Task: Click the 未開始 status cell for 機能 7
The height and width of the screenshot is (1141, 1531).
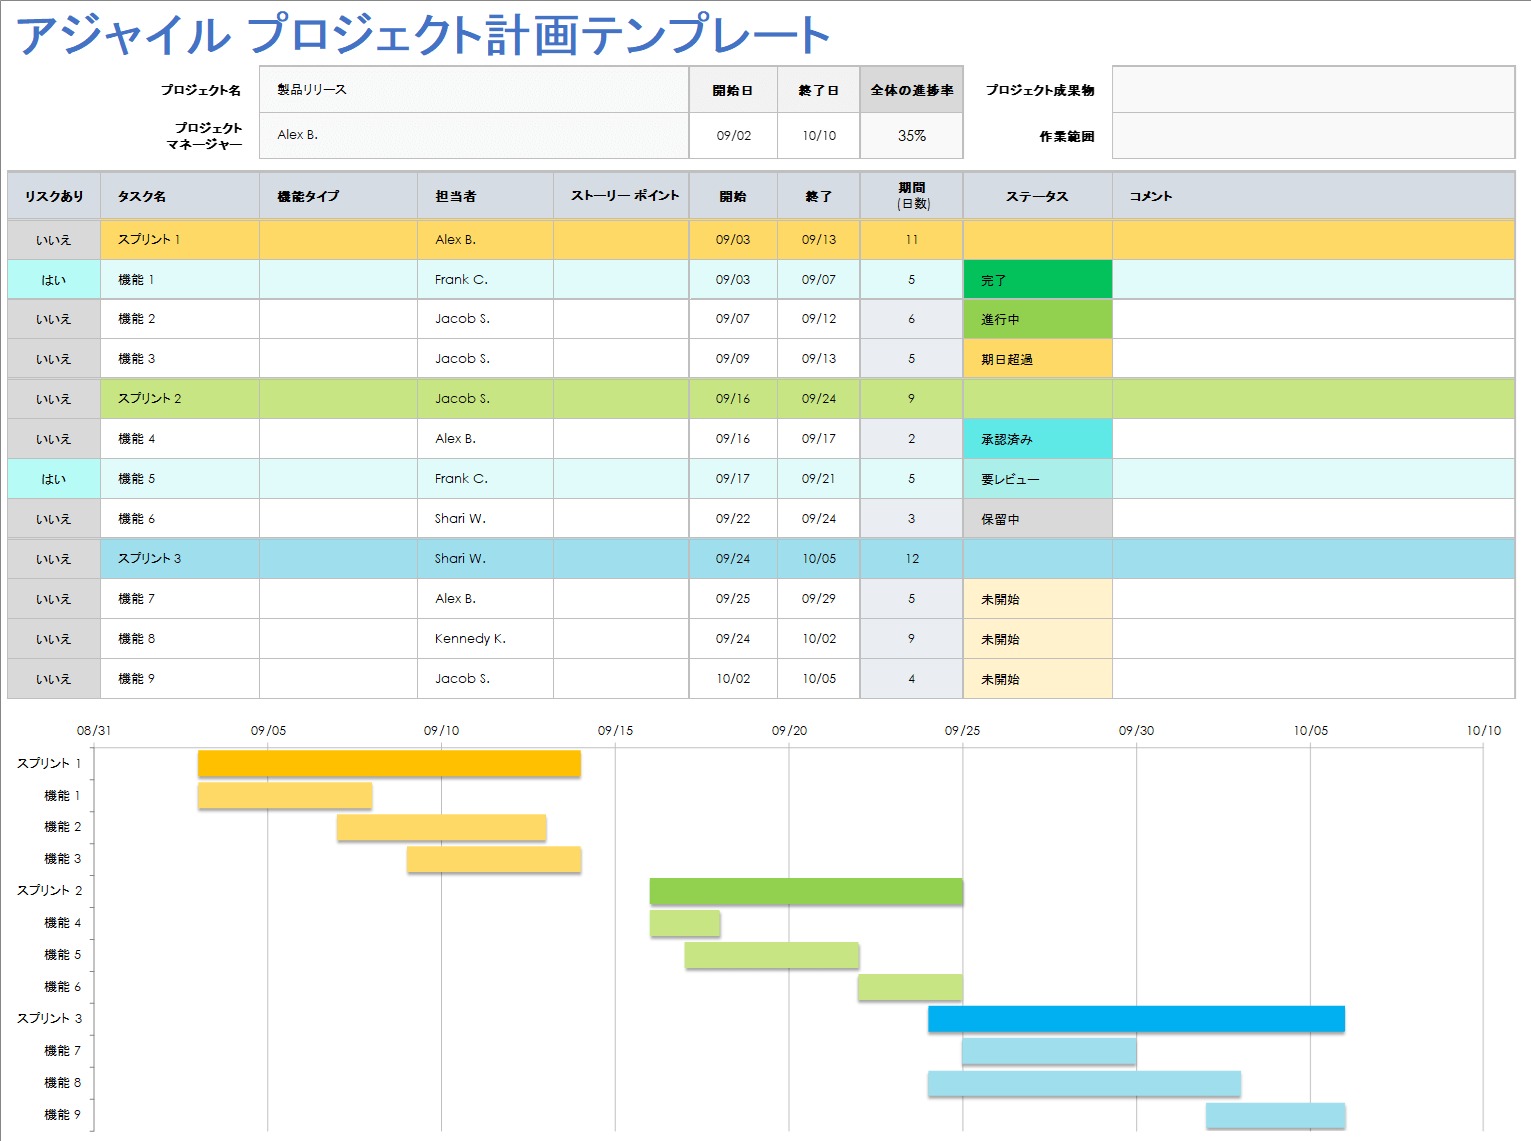Action: [x=1037, y=599]
